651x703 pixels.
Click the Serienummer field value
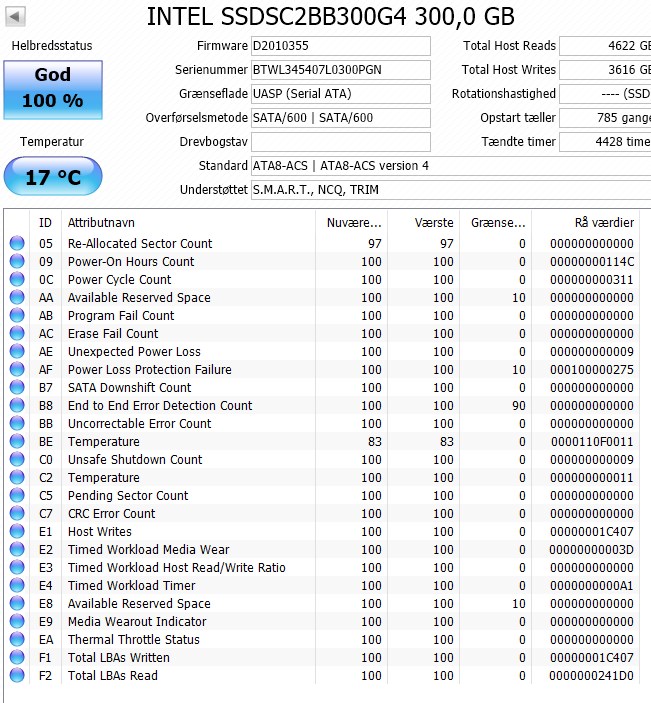coord(340,70)
